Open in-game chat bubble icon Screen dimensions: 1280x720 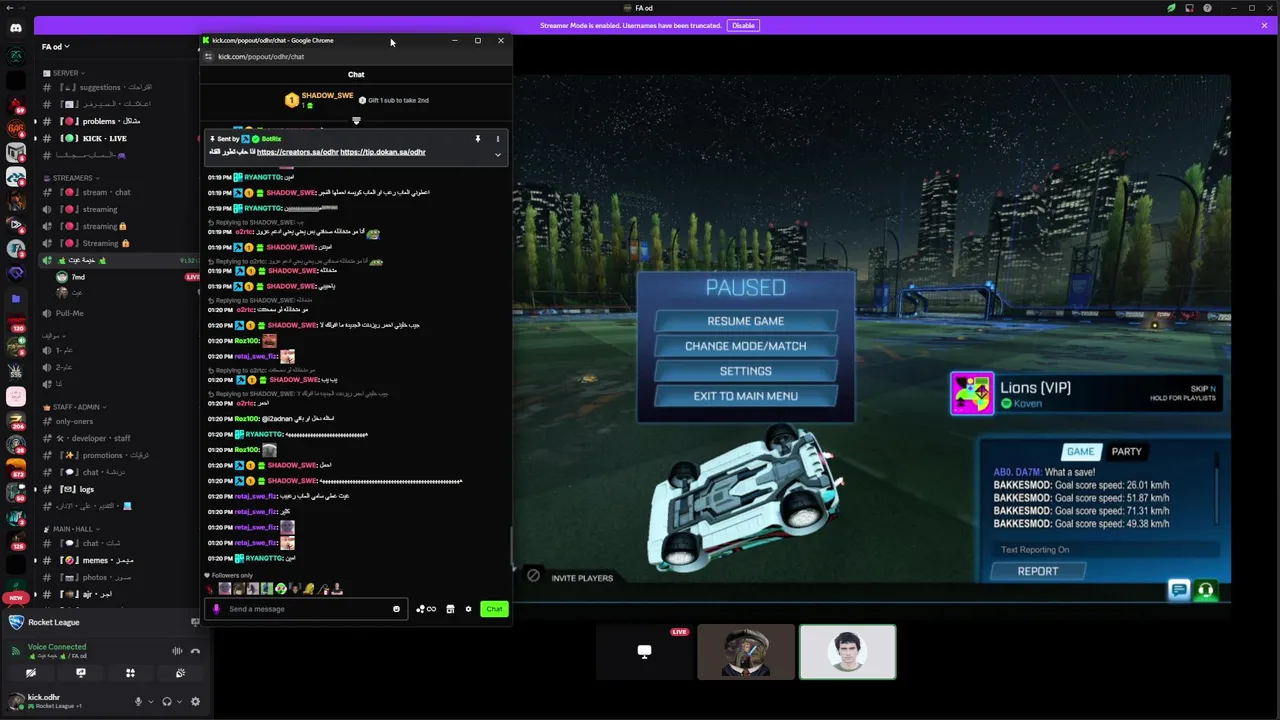click(1179, 590)
